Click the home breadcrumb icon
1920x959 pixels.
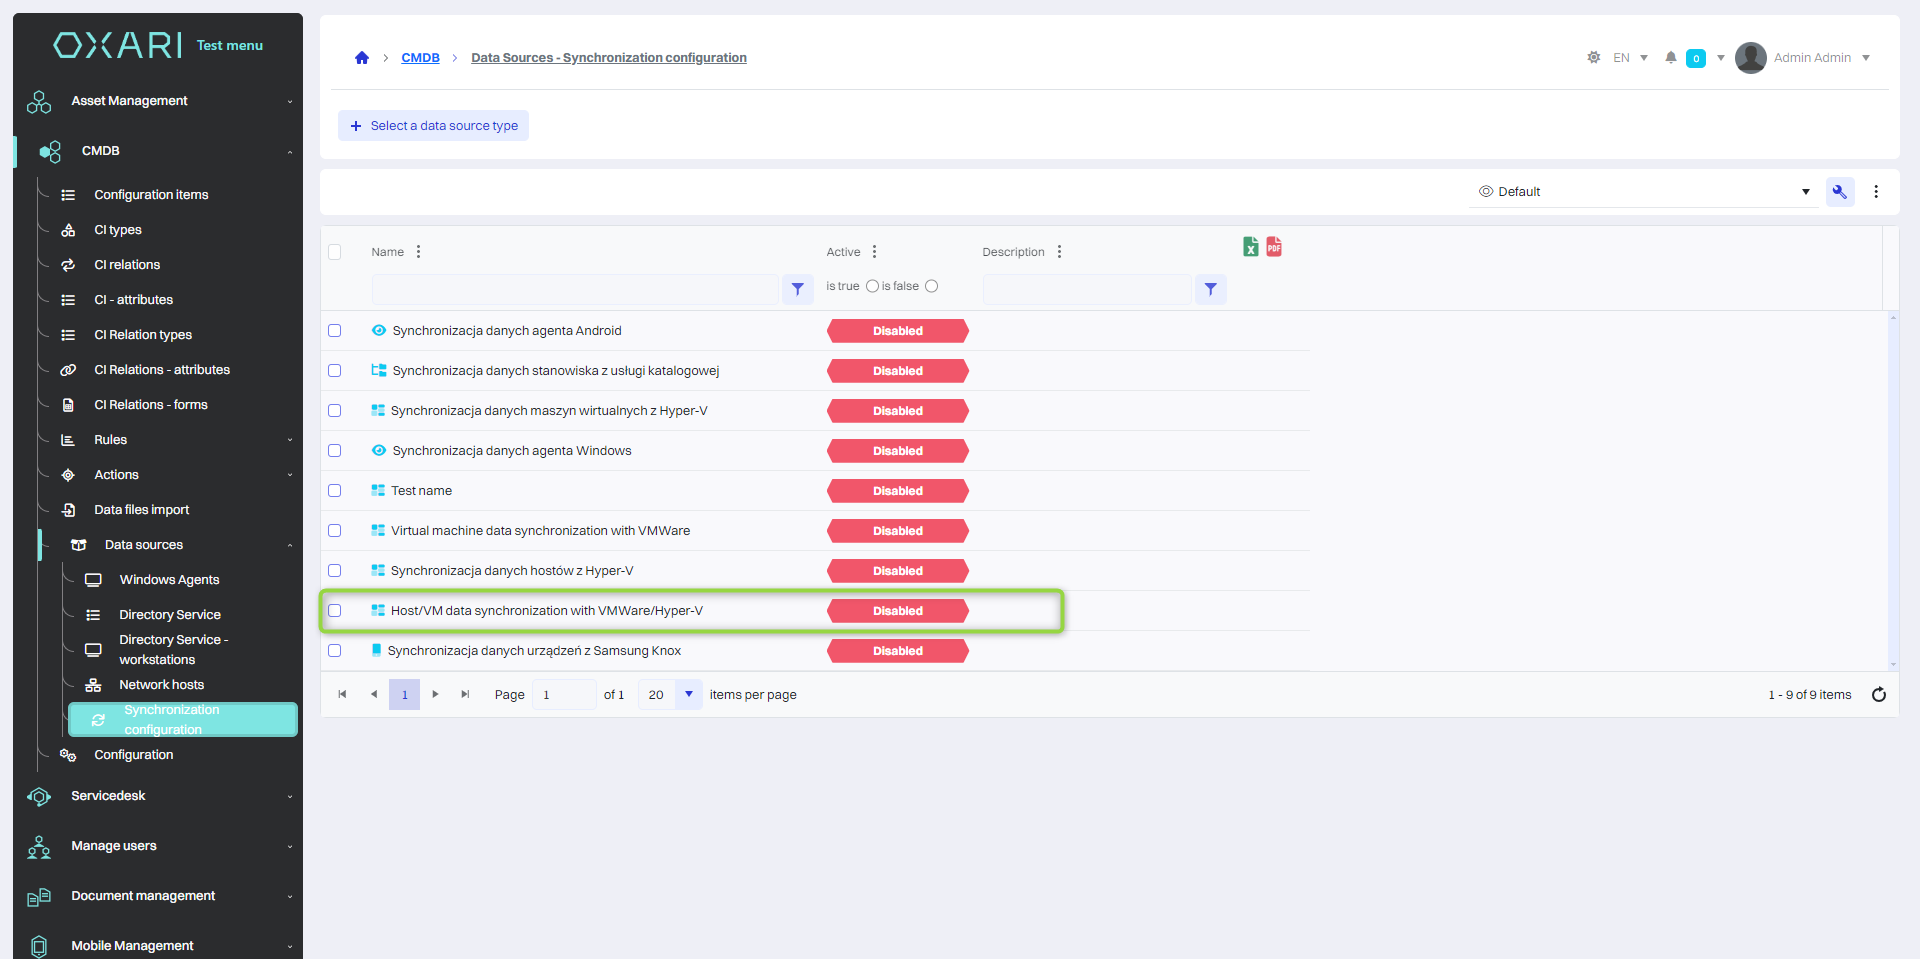pyautogui.click(x=362, y=58)
